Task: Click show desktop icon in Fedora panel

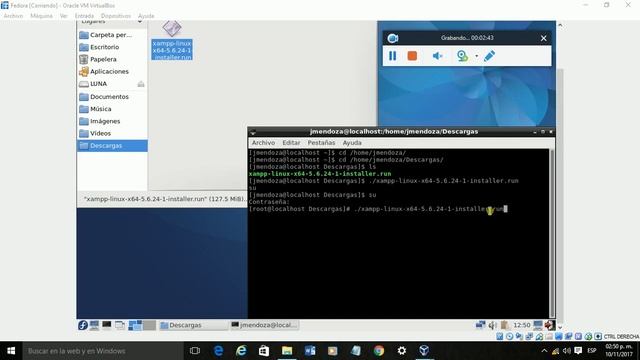Action: (95, 325)
